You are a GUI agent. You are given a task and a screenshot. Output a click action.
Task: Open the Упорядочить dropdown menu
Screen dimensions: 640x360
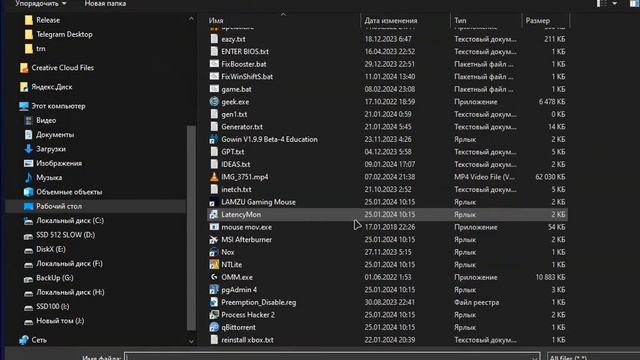click(40, 4)
